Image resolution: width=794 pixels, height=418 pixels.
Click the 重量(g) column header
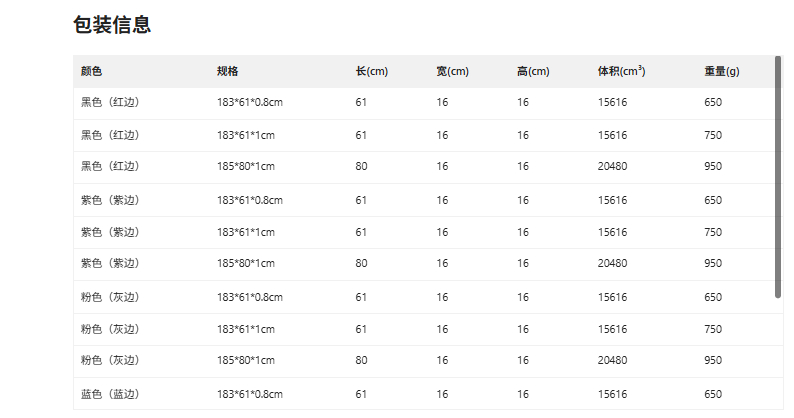pos(721,72)
